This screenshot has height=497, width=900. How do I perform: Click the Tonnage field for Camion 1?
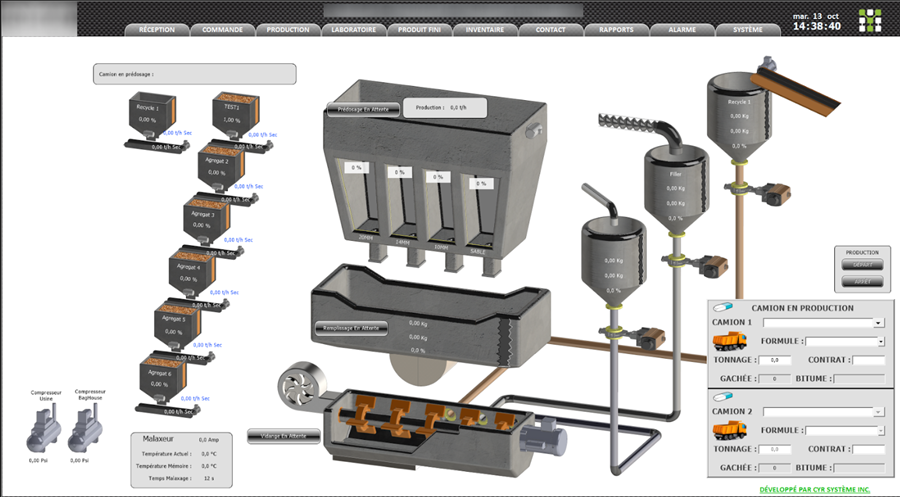click(775, 359)
